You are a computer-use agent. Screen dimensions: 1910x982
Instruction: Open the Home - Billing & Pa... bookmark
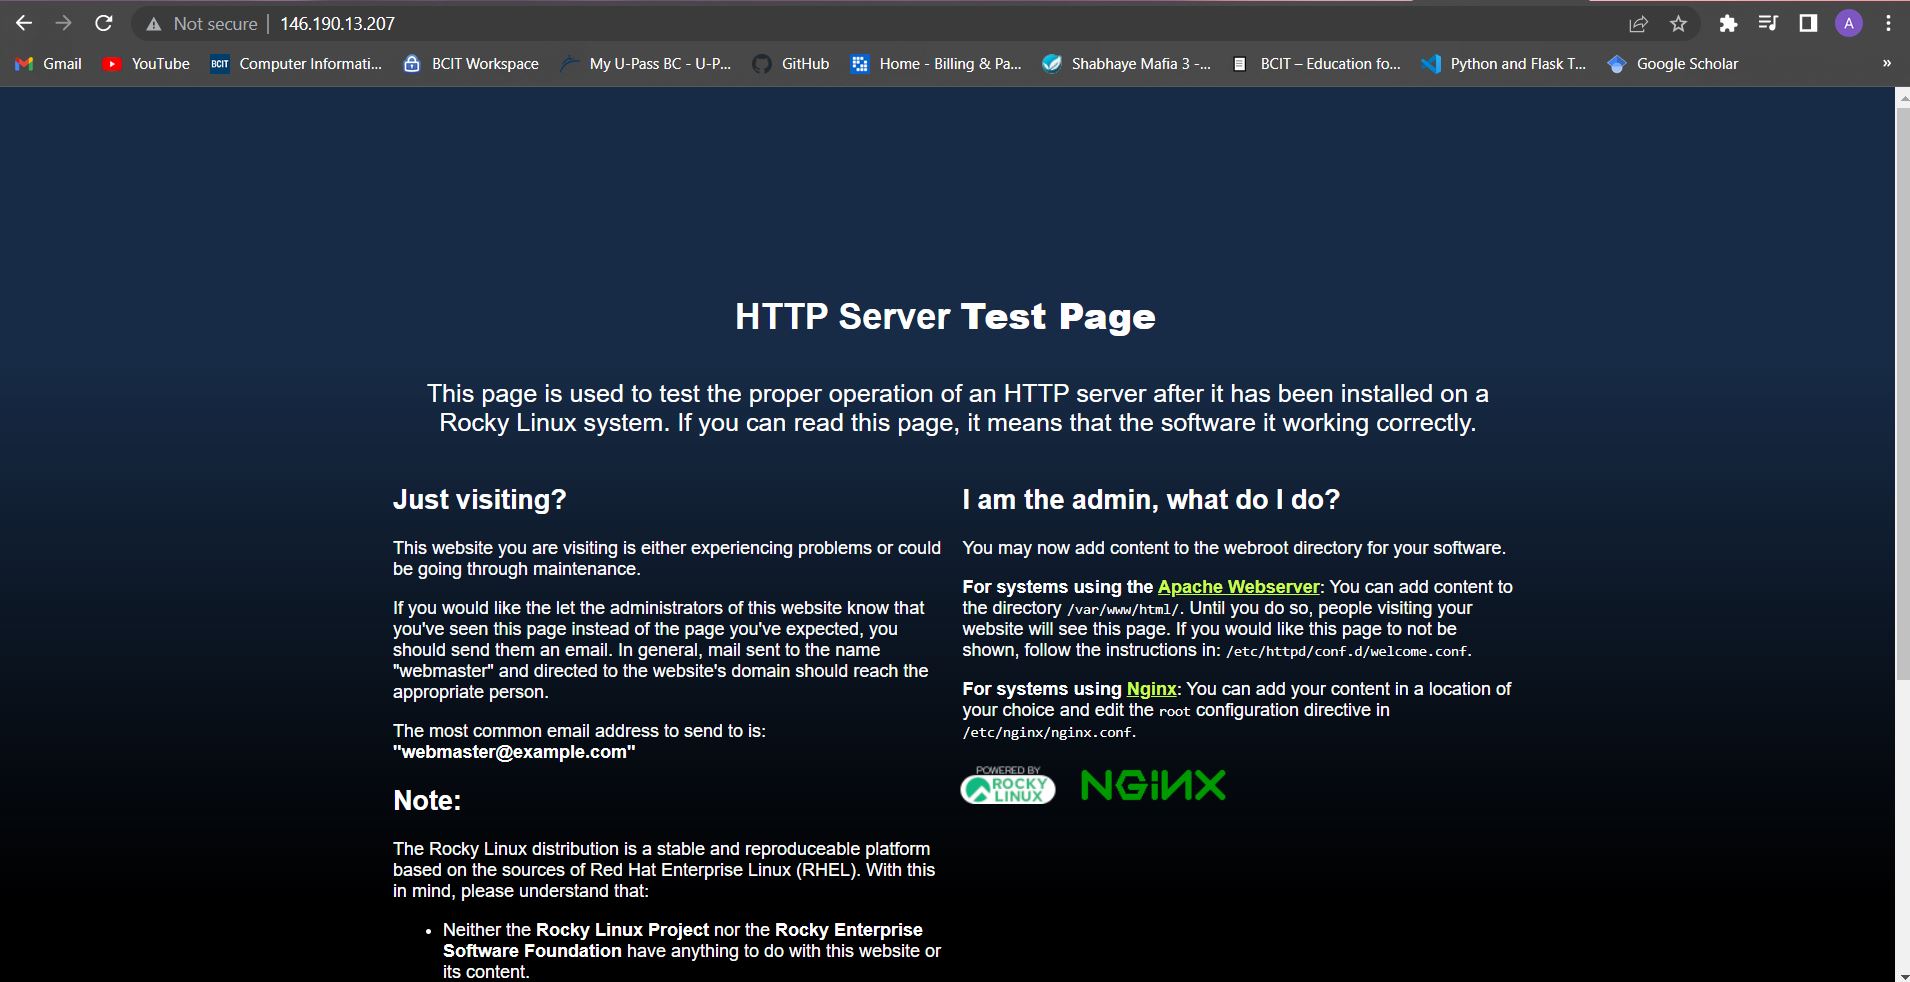click(x=936, y=63)
